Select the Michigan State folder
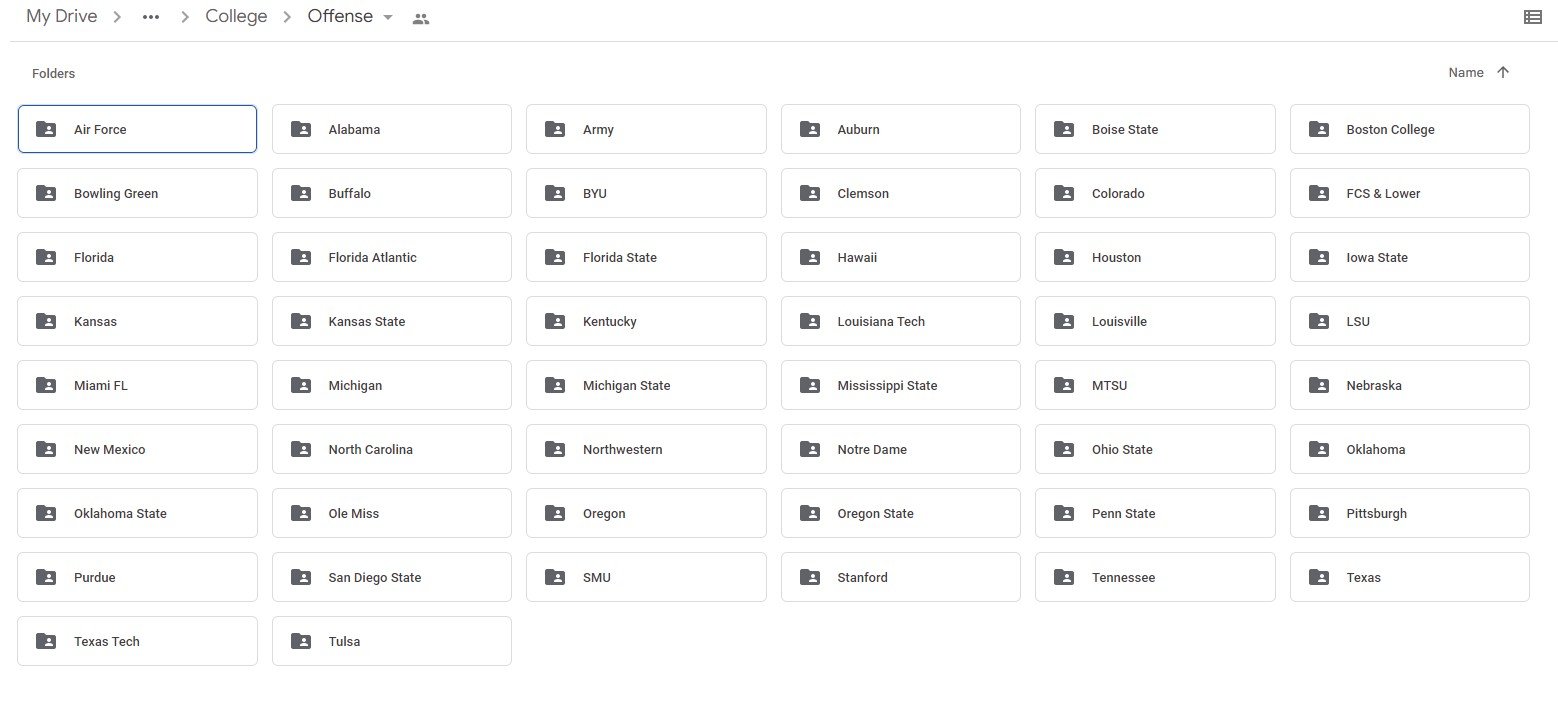Viewport: 1558px width, 702px height. tap(646, 385)
